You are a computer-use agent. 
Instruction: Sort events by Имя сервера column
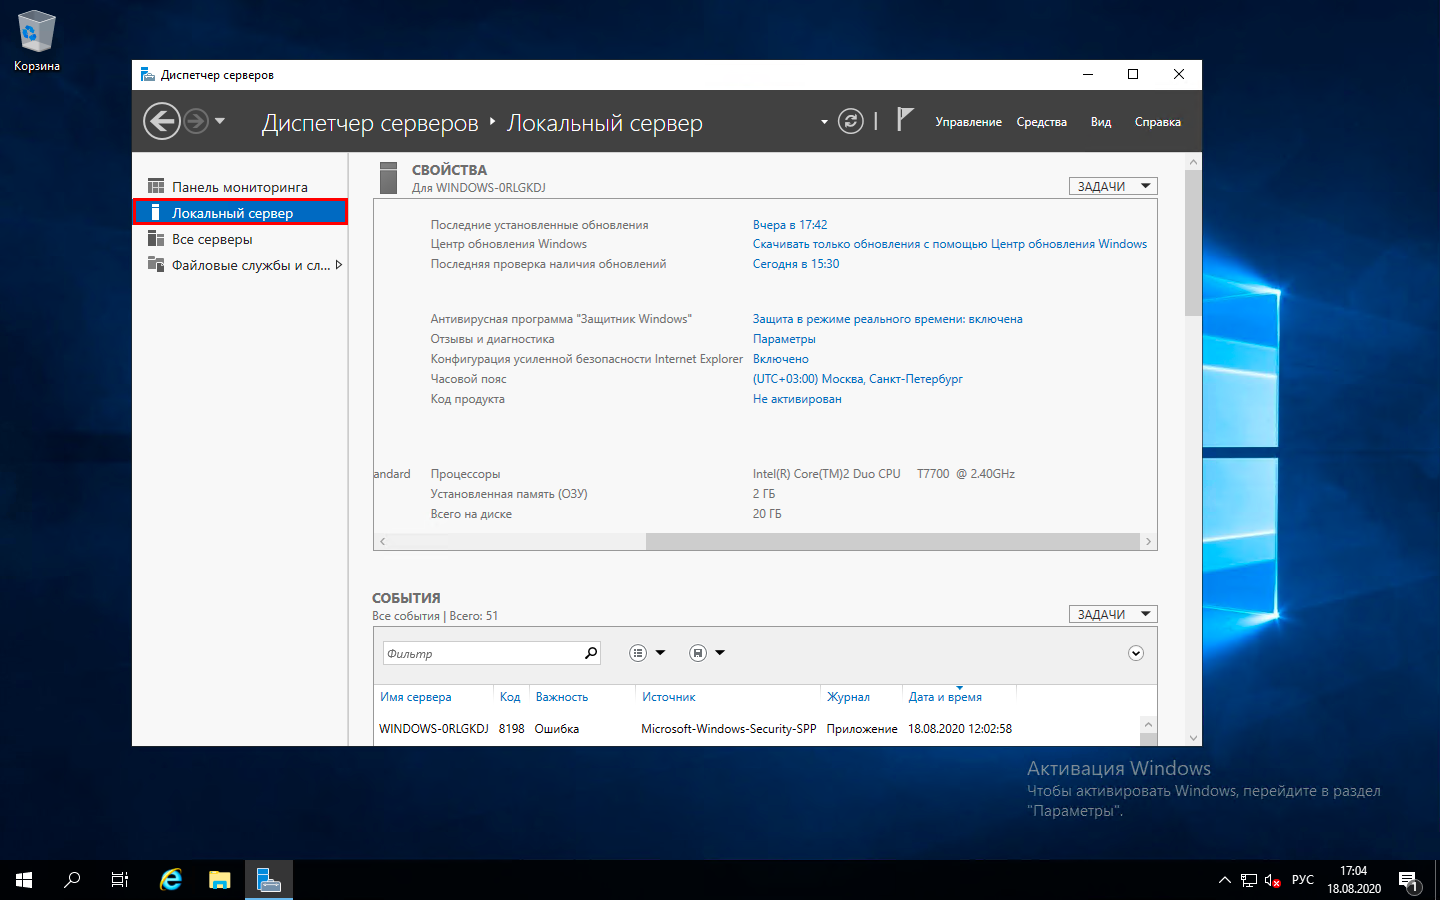415,697
